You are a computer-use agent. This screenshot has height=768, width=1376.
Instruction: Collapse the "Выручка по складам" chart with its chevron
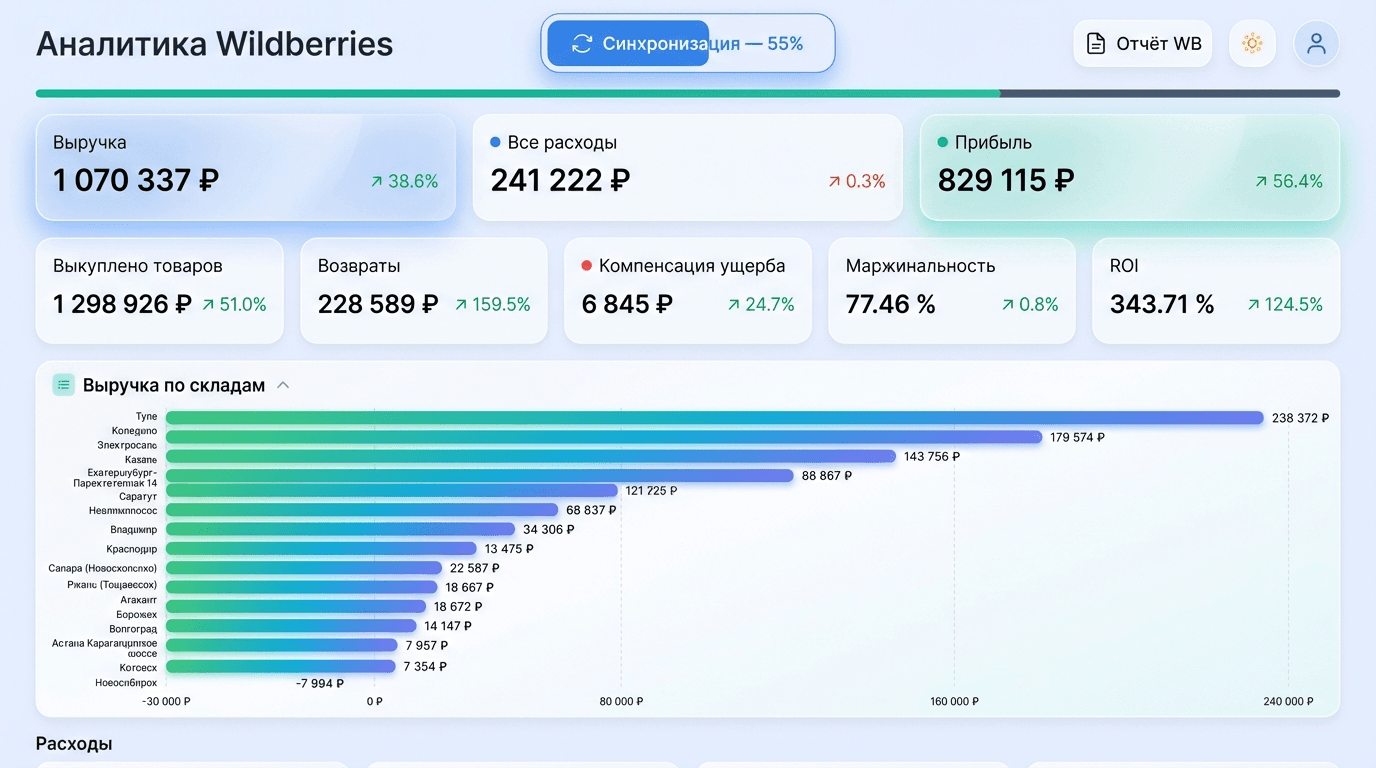pos(283,383)
